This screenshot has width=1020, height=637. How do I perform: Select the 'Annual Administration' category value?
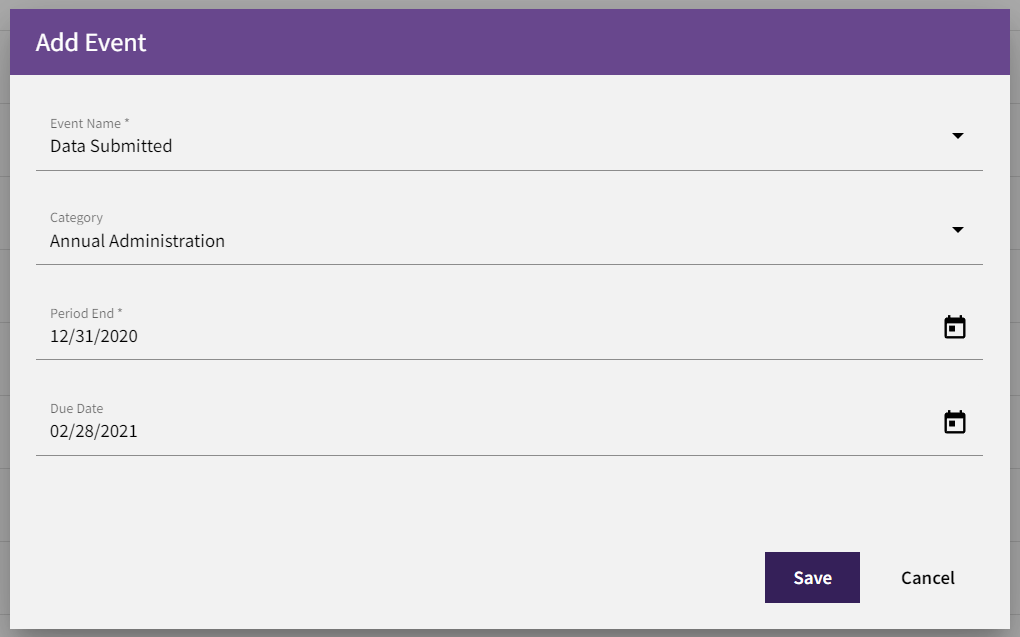tap(137, 241)
